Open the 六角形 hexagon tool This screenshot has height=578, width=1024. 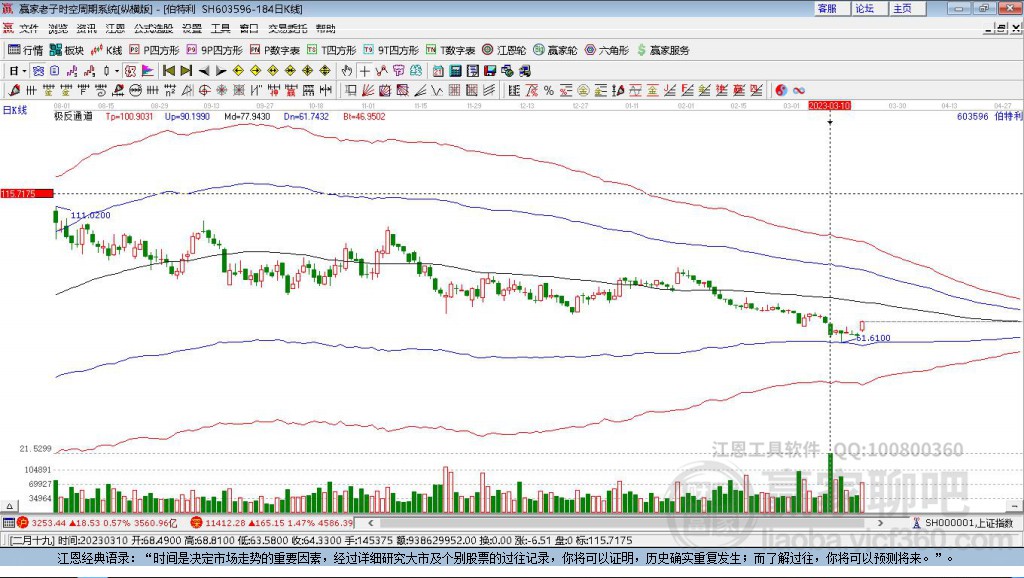pyautogui.click(x=607, y=50)
